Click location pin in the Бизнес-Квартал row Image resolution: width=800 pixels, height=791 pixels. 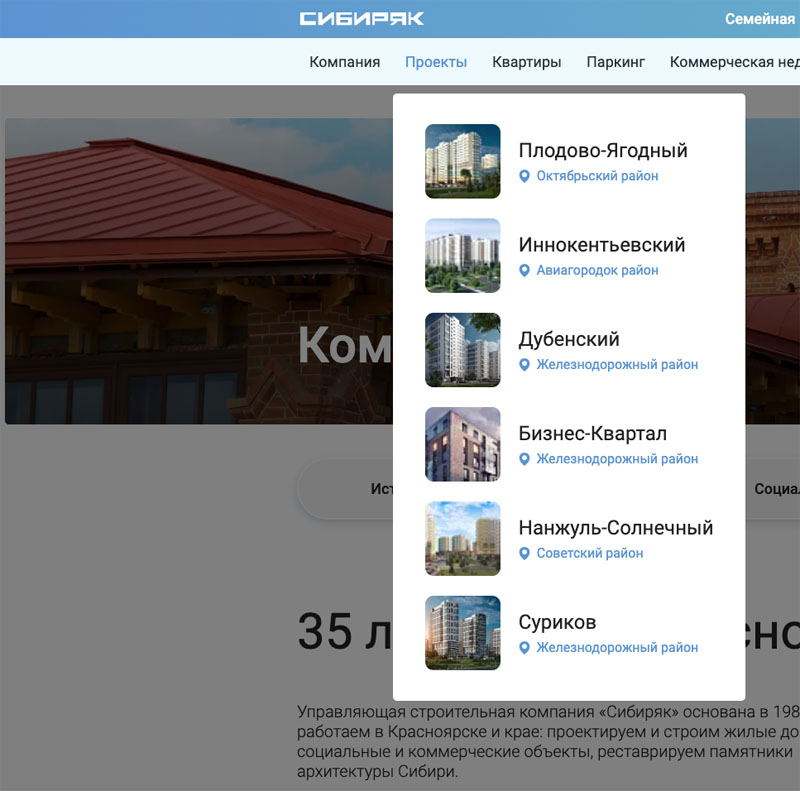524,459
